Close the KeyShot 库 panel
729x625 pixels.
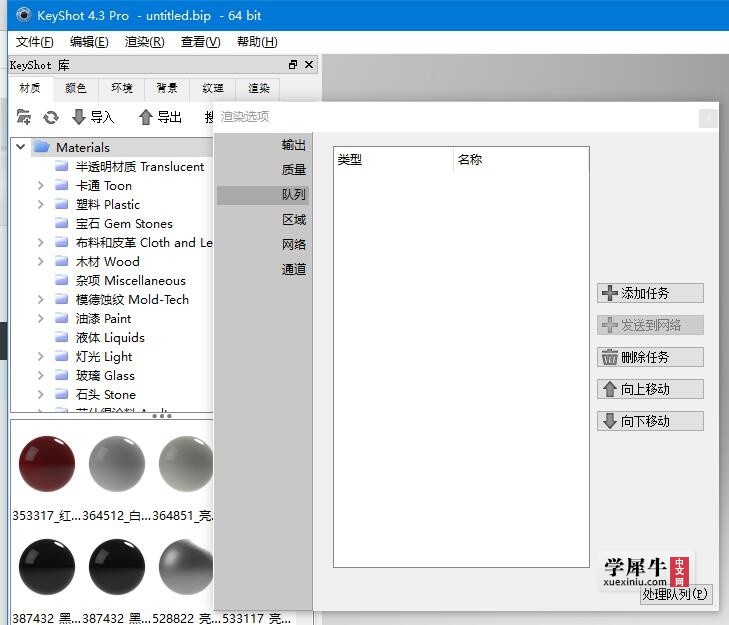pyautogui.click(x=309, y=65)
